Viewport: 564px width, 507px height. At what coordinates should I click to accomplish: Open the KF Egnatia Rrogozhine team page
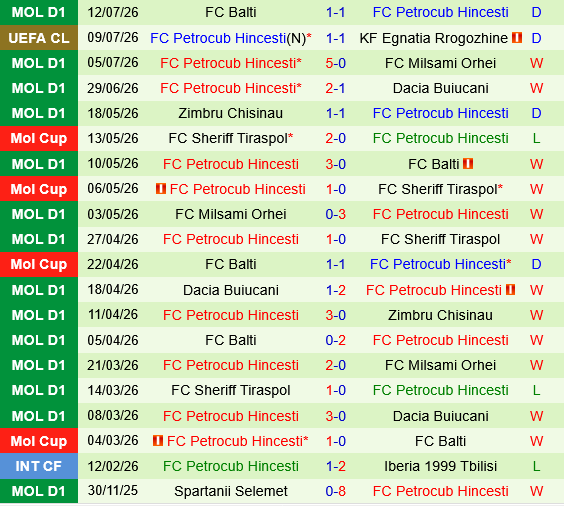433,38
